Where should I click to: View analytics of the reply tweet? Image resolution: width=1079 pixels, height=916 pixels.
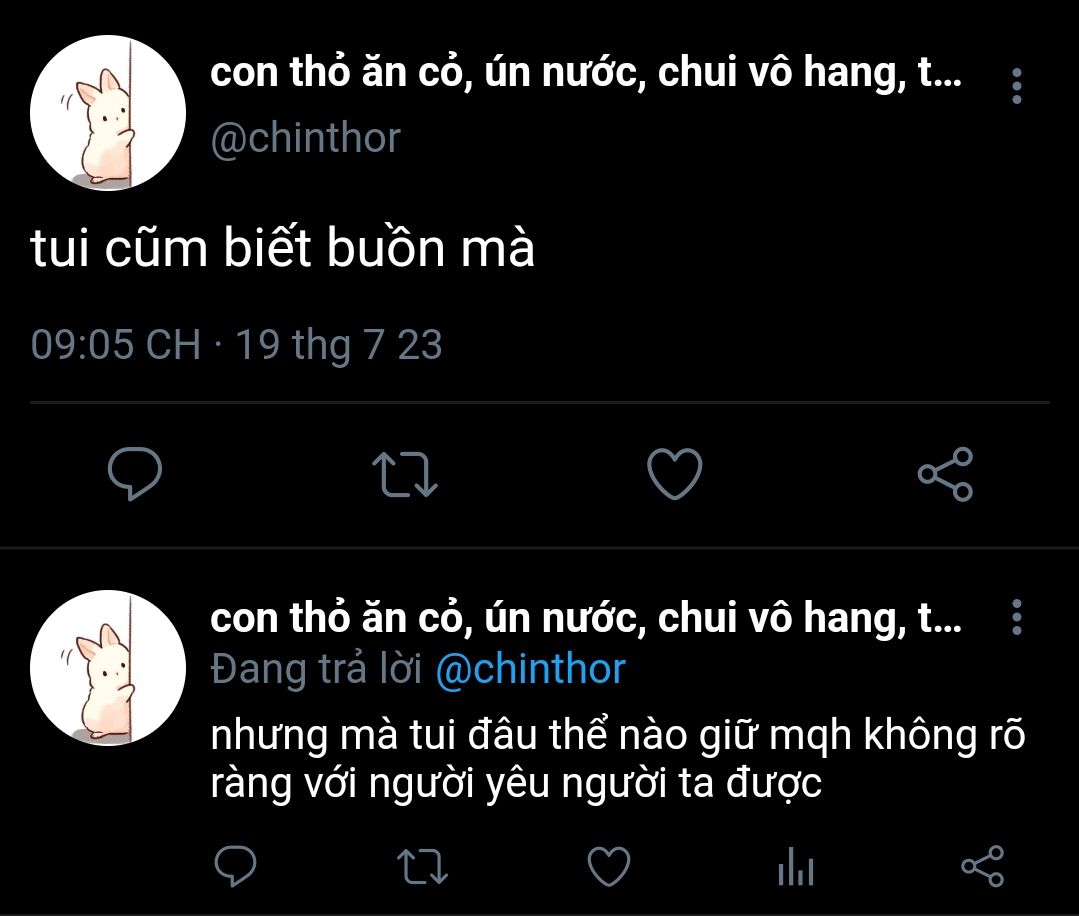tap(796, 866)
